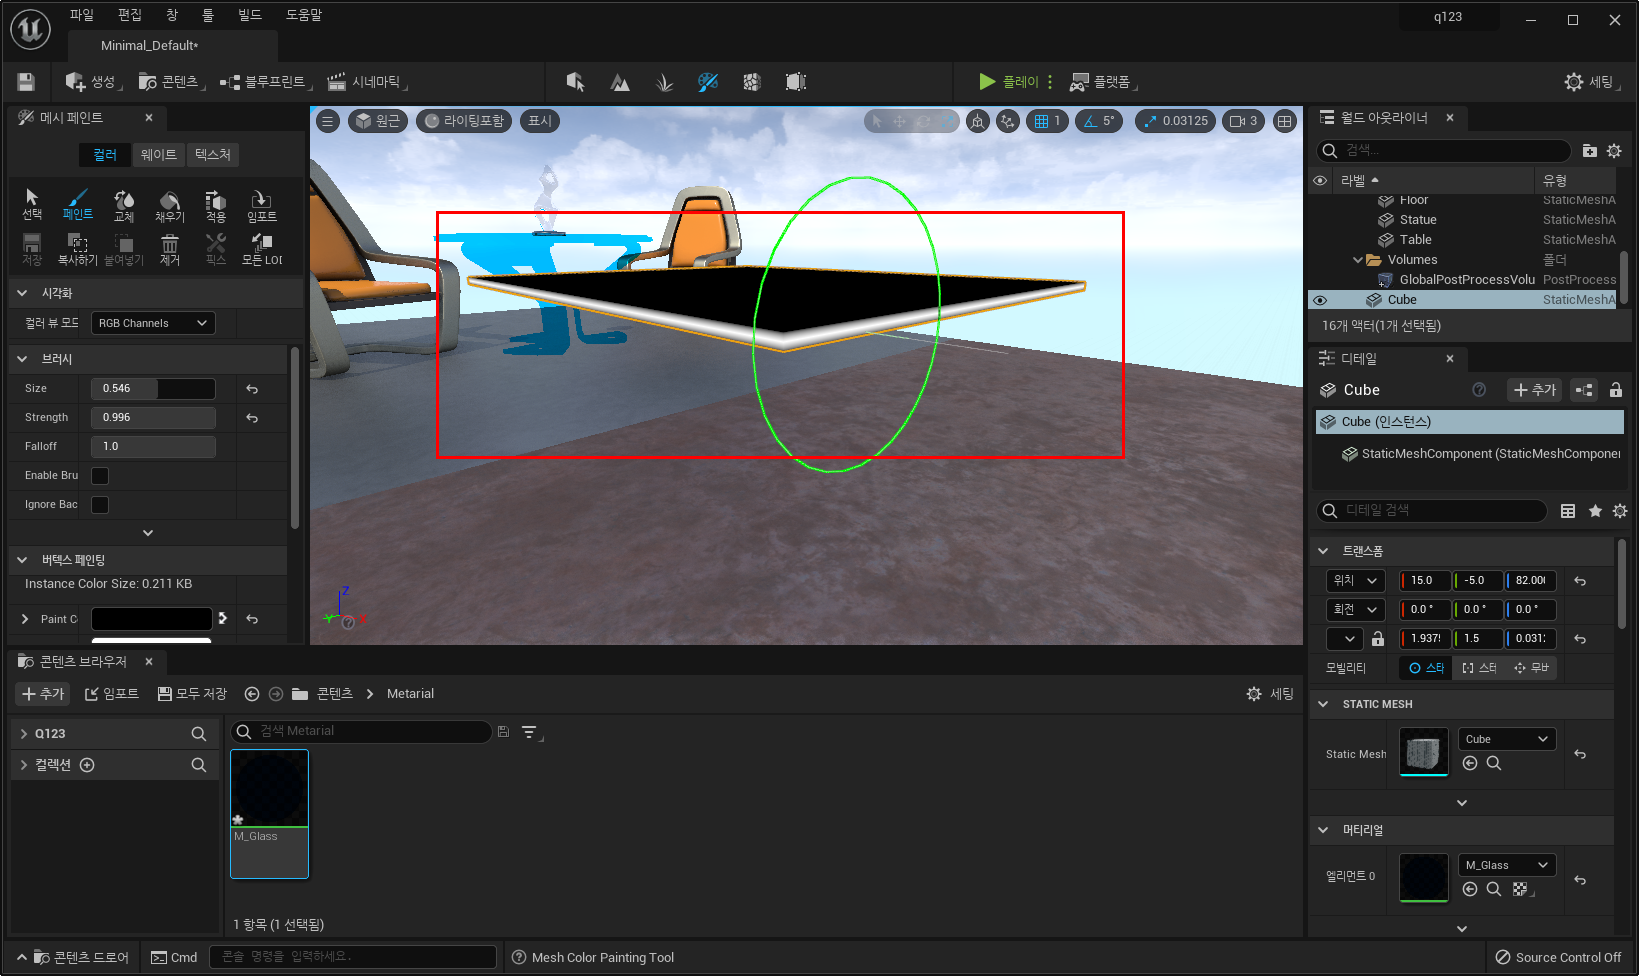Toggle grid snapping button showing 1

pyautogui.click(x=1047, y=121)
